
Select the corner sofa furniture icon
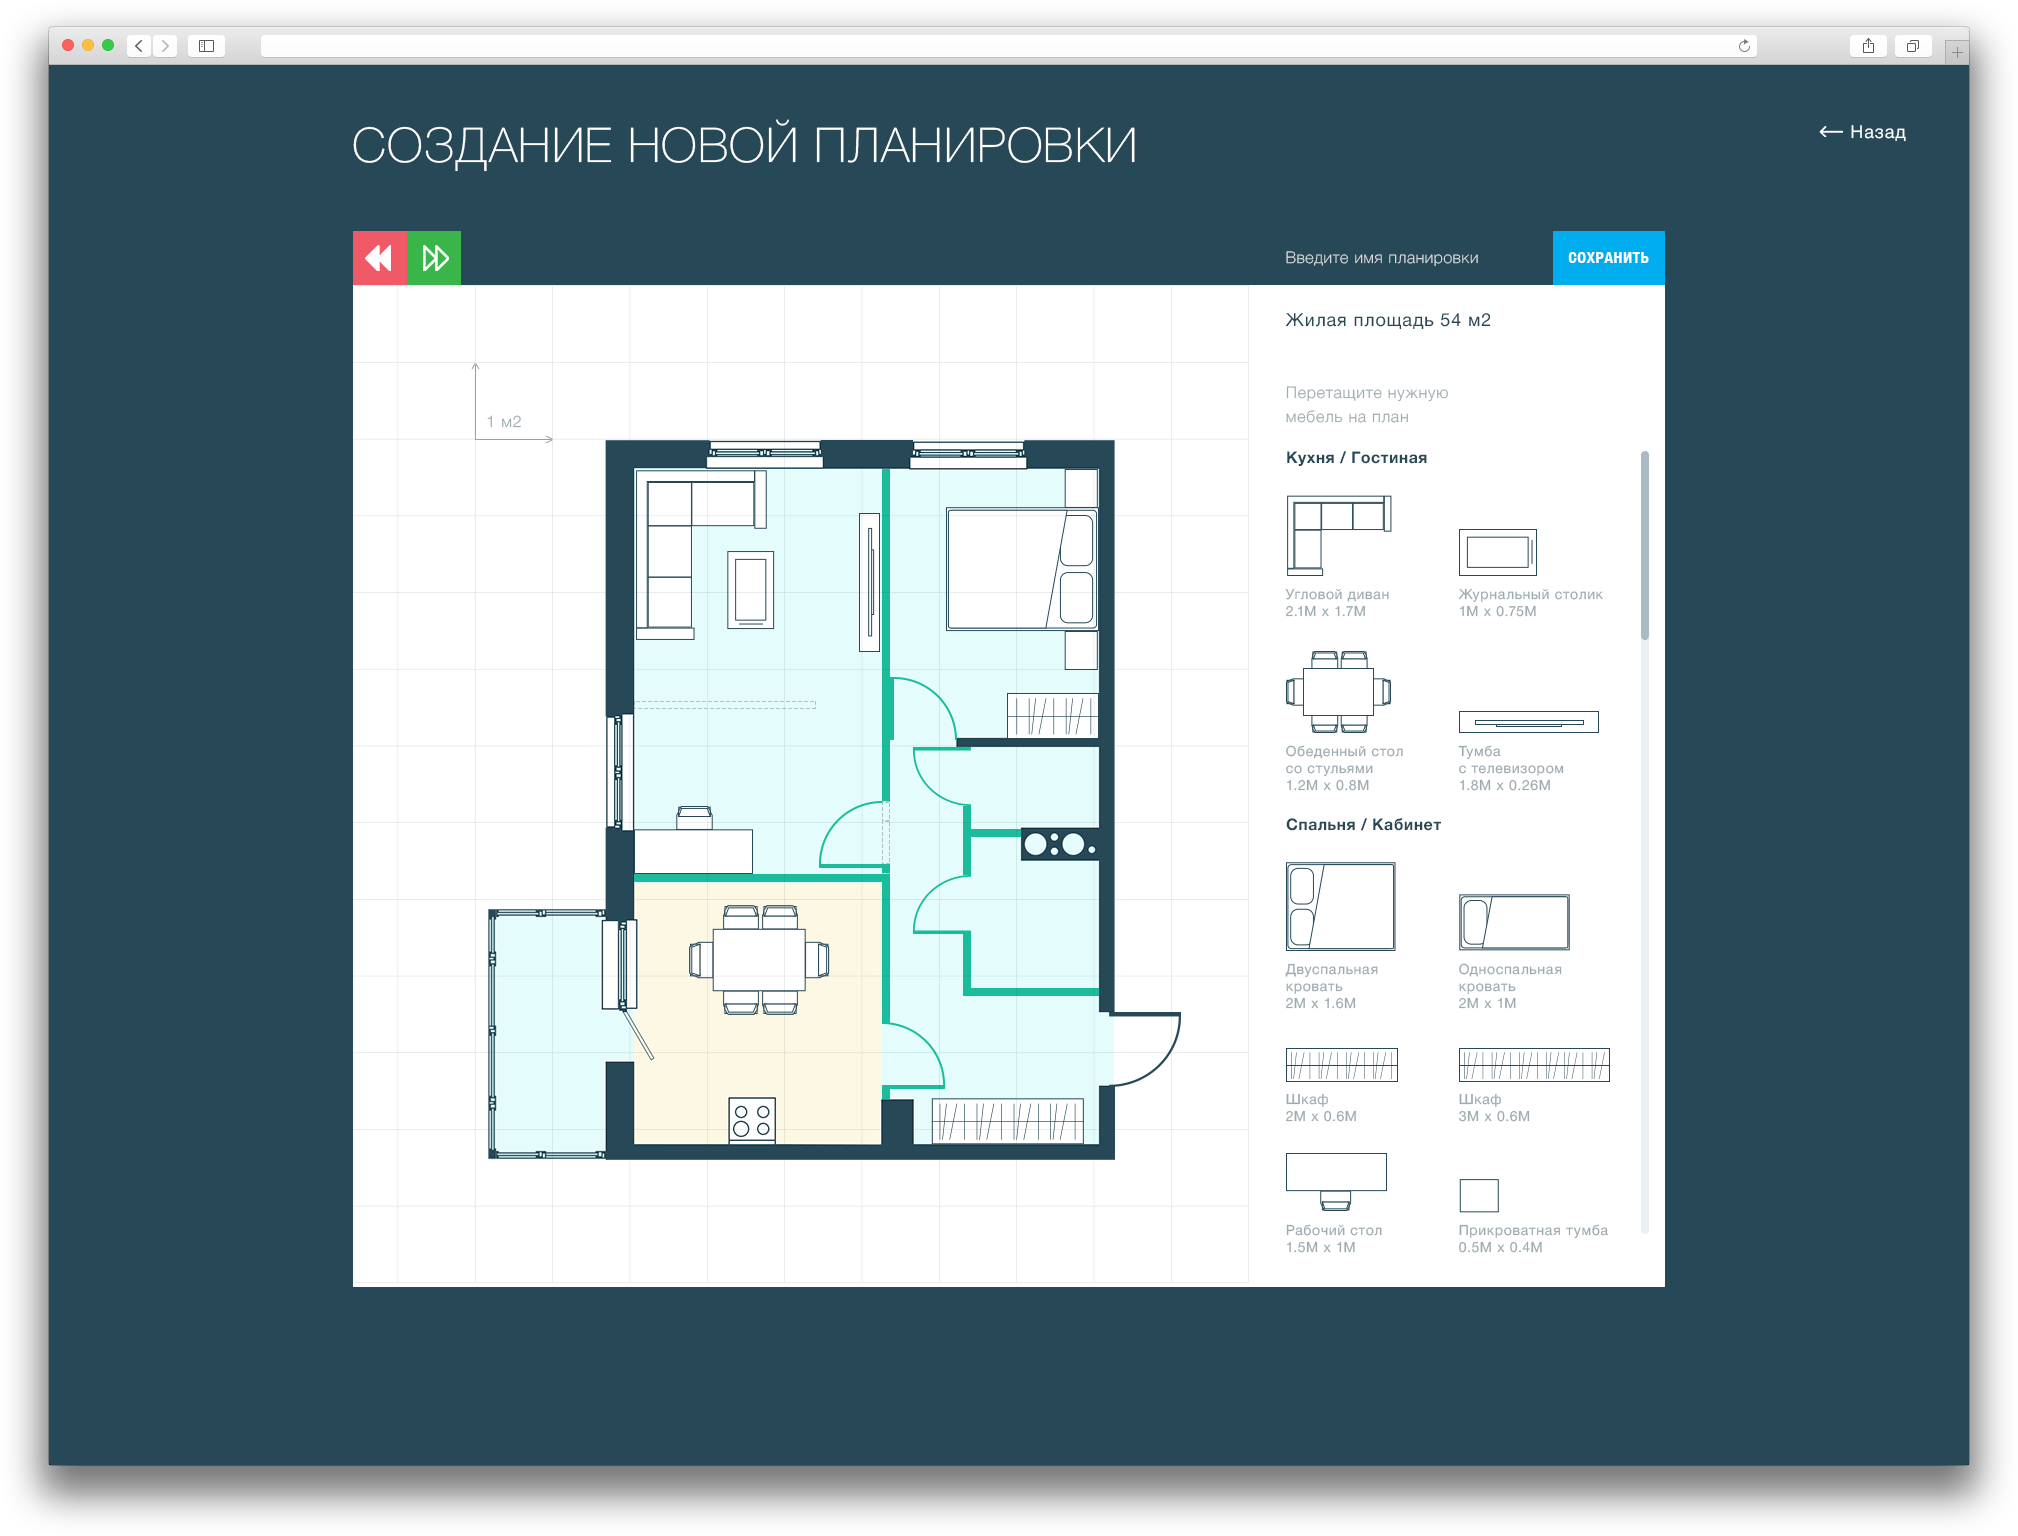1338,535
